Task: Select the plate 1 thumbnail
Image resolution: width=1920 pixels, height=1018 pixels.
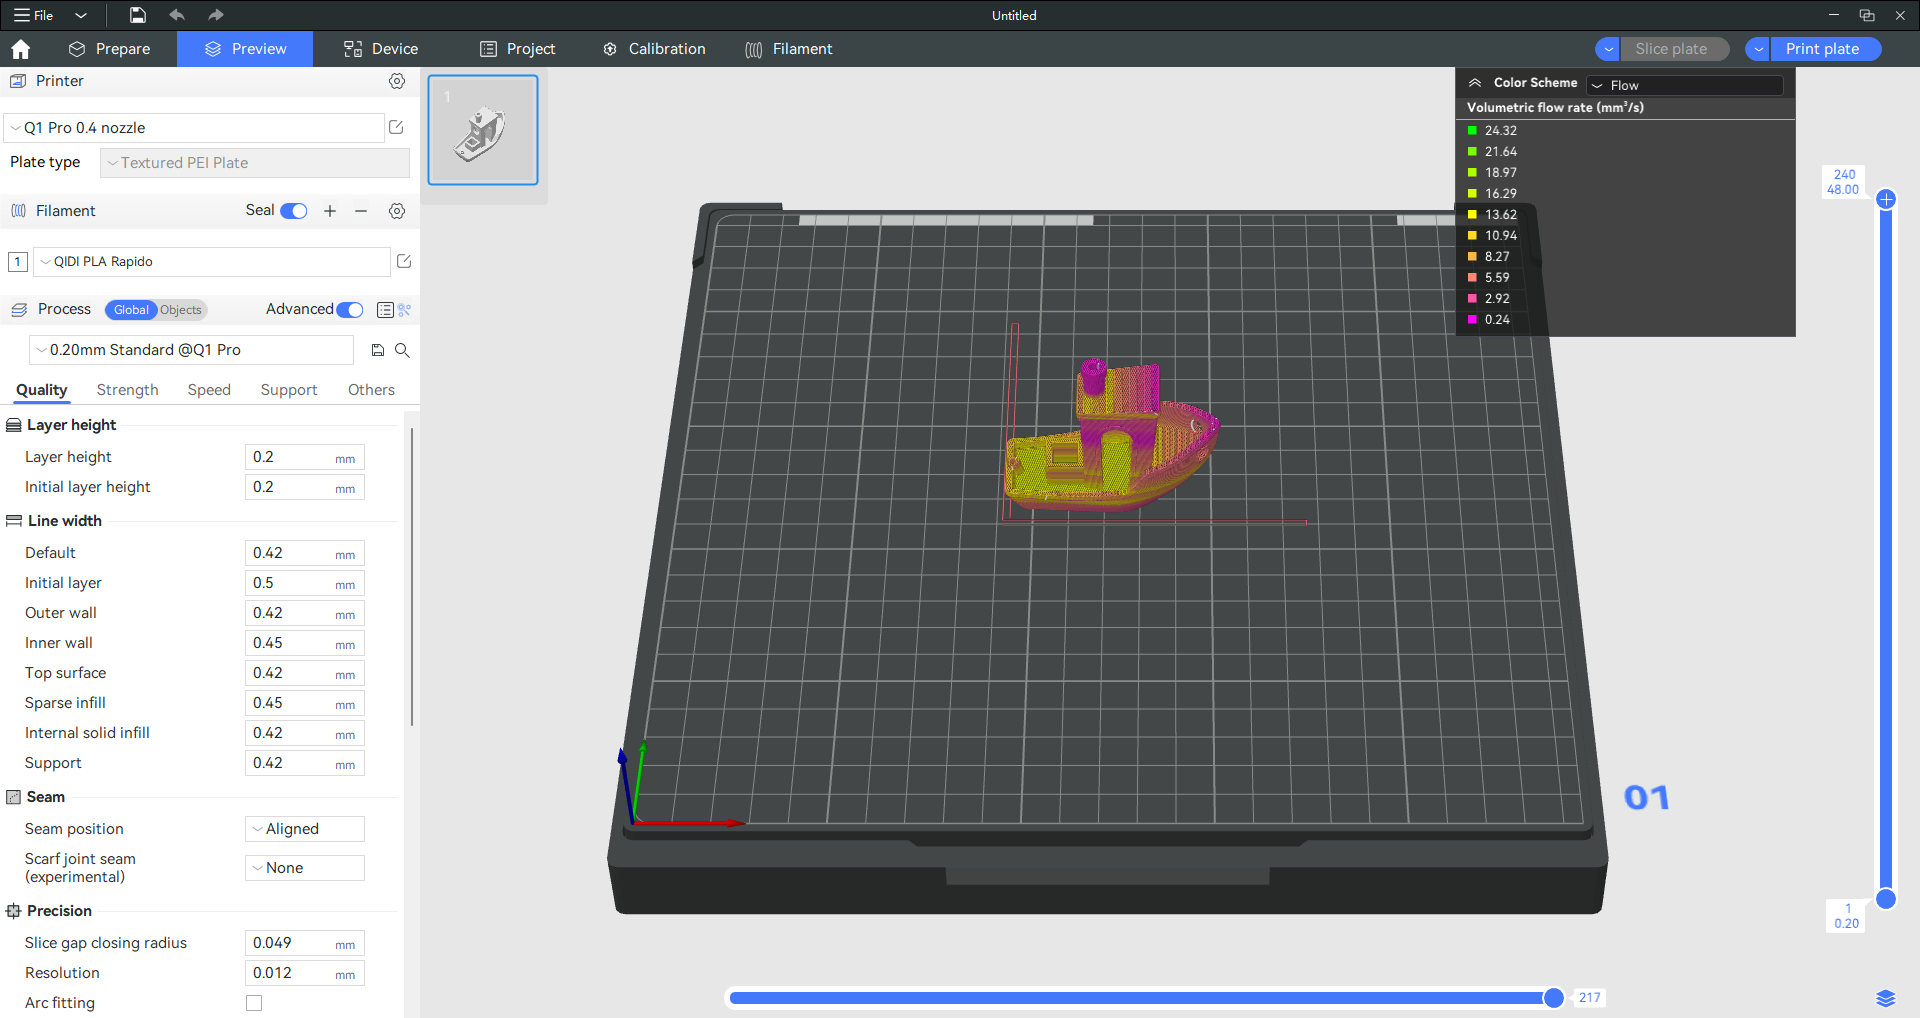Action: point(483,130)
